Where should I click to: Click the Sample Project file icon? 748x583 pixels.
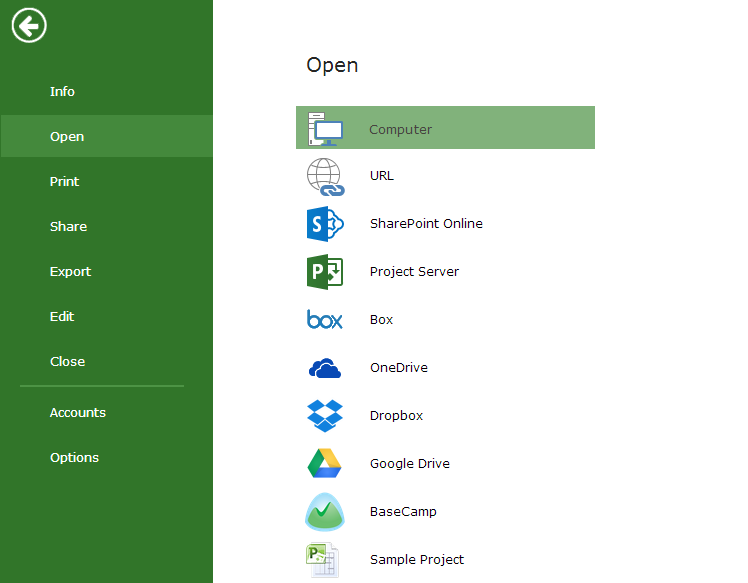pyautogui.click(x=322, y=560)
